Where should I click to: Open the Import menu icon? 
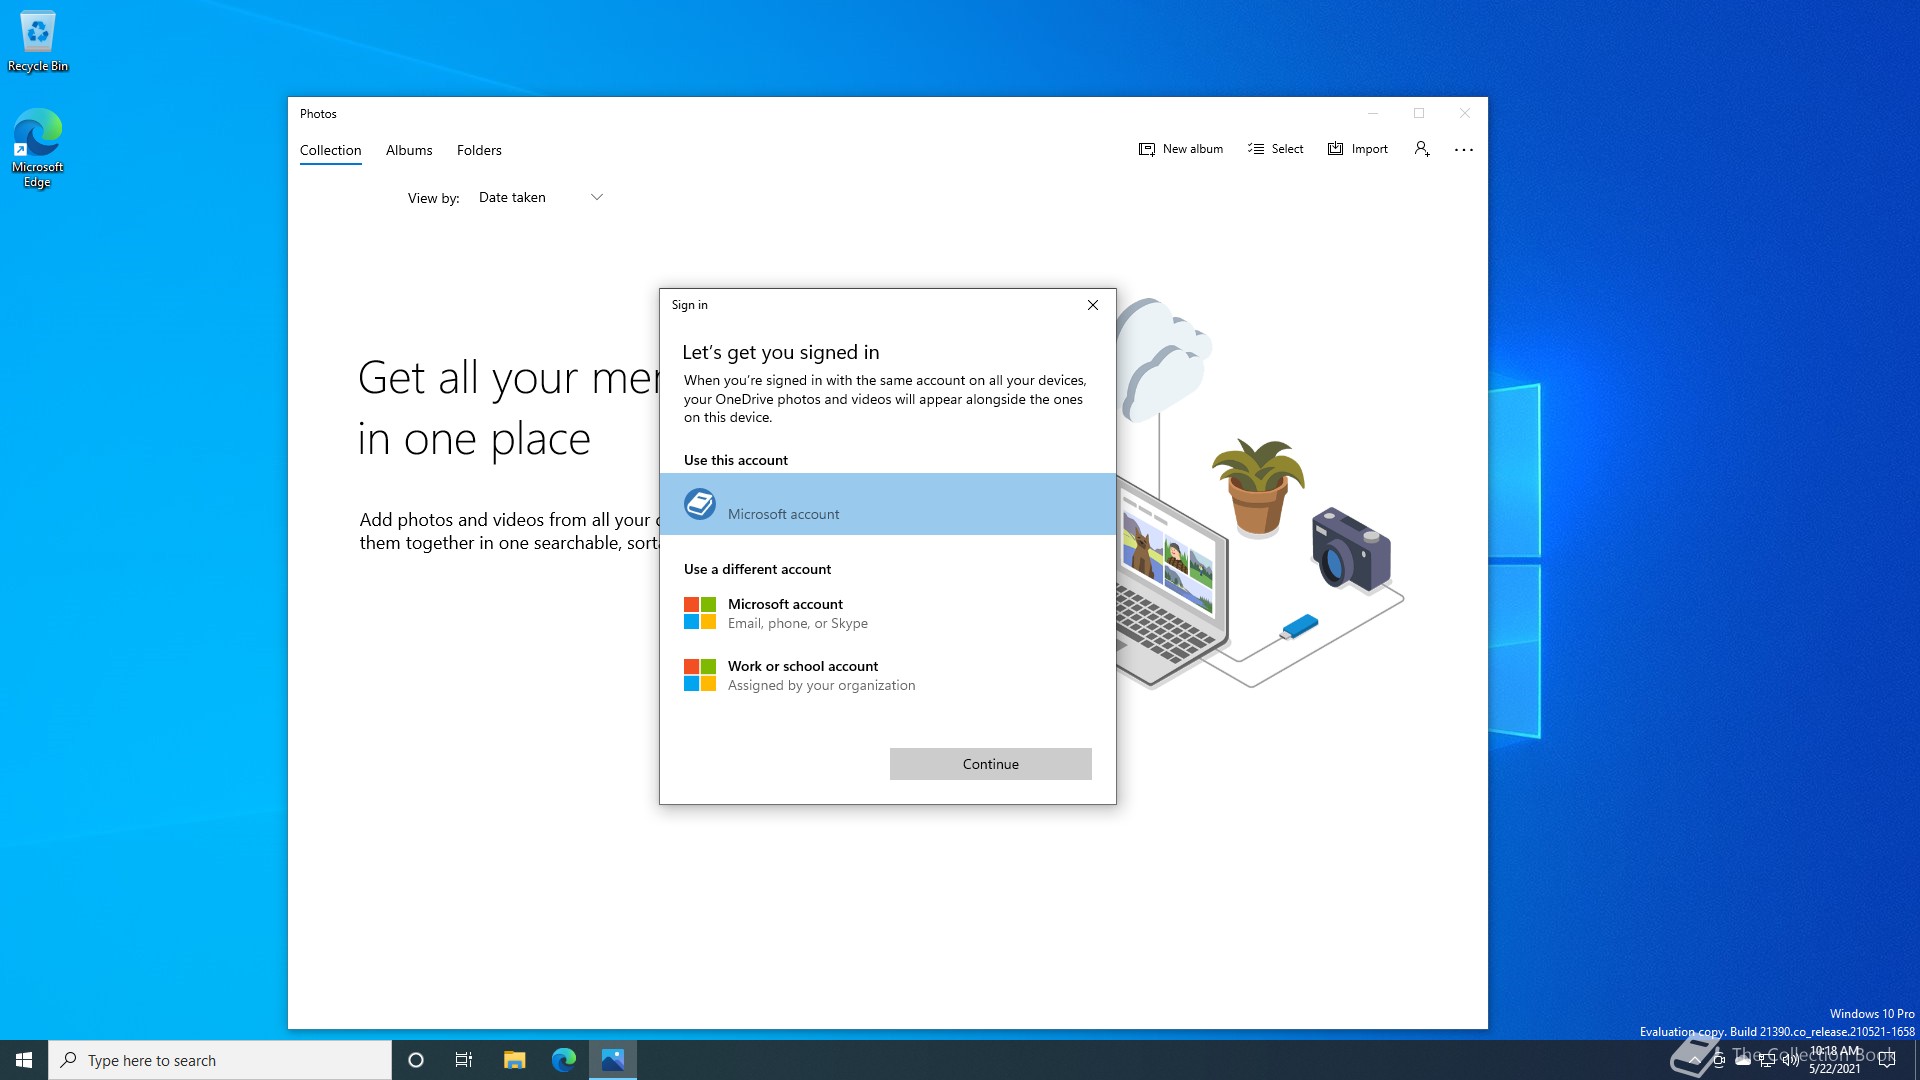coord(1336,148)
